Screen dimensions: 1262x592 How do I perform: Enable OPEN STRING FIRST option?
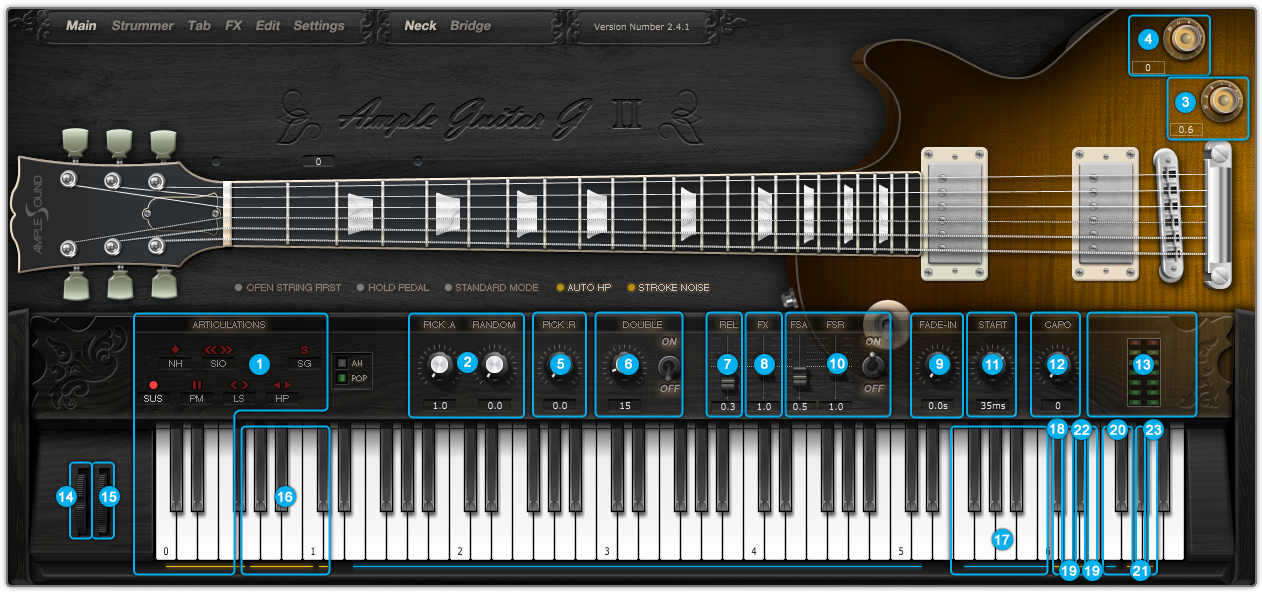(x=288, y=288)
